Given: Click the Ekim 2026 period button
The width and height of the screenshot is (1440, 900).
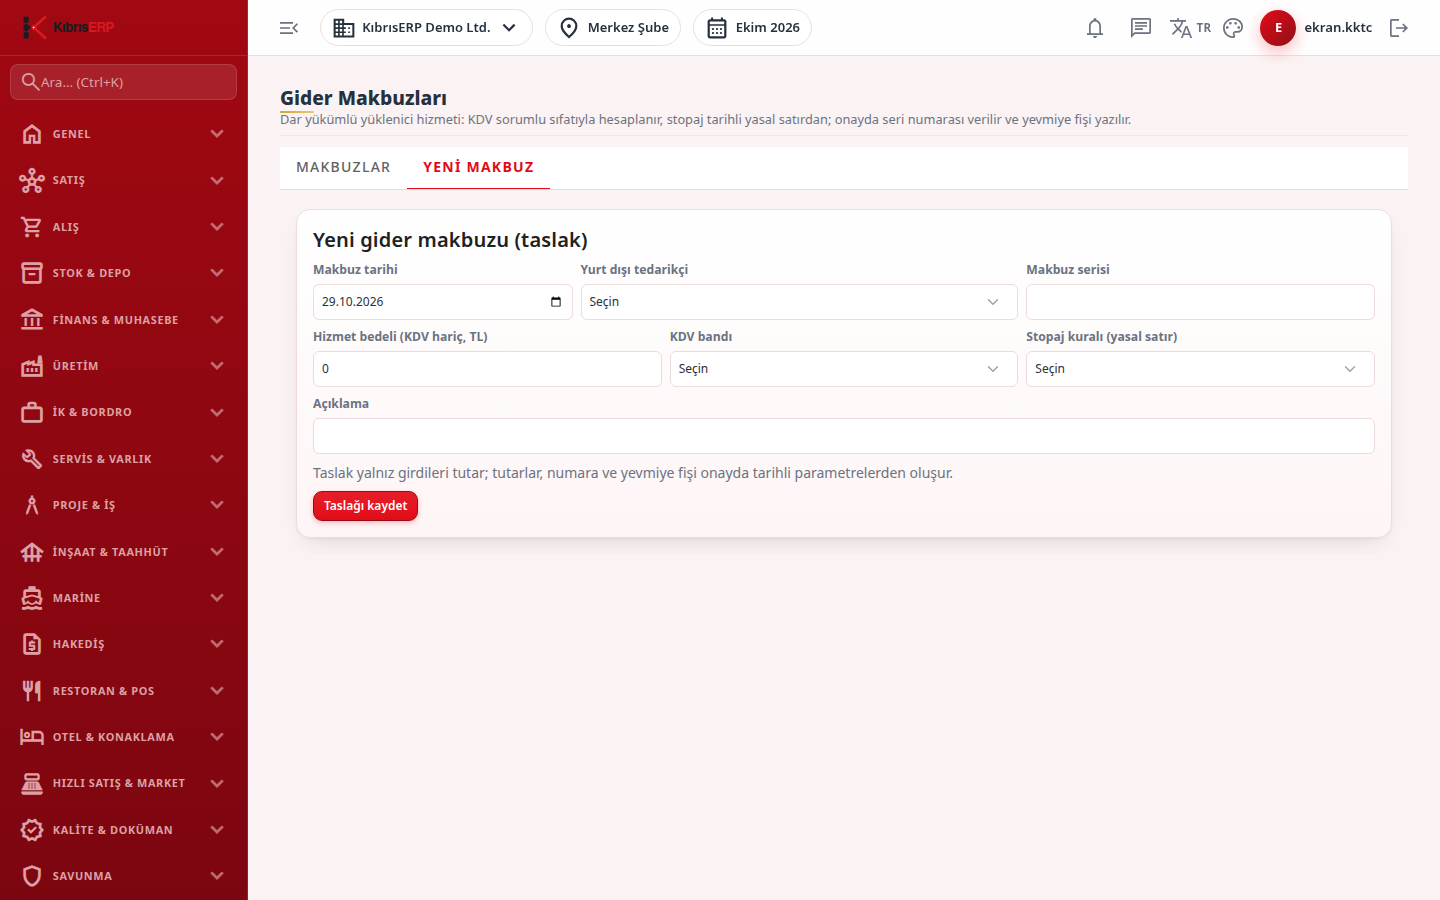Looking at the screenshot, I should point(752,28).
